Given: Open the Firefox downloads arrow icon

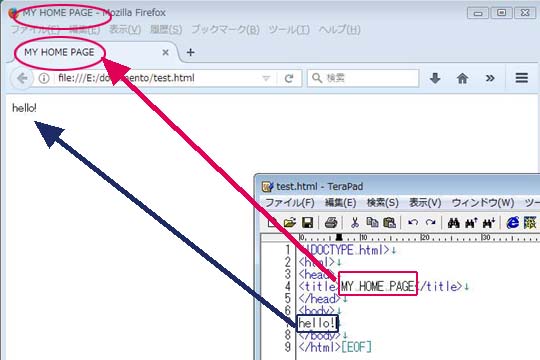Looking at the screenshot, I should pos(435,78).
